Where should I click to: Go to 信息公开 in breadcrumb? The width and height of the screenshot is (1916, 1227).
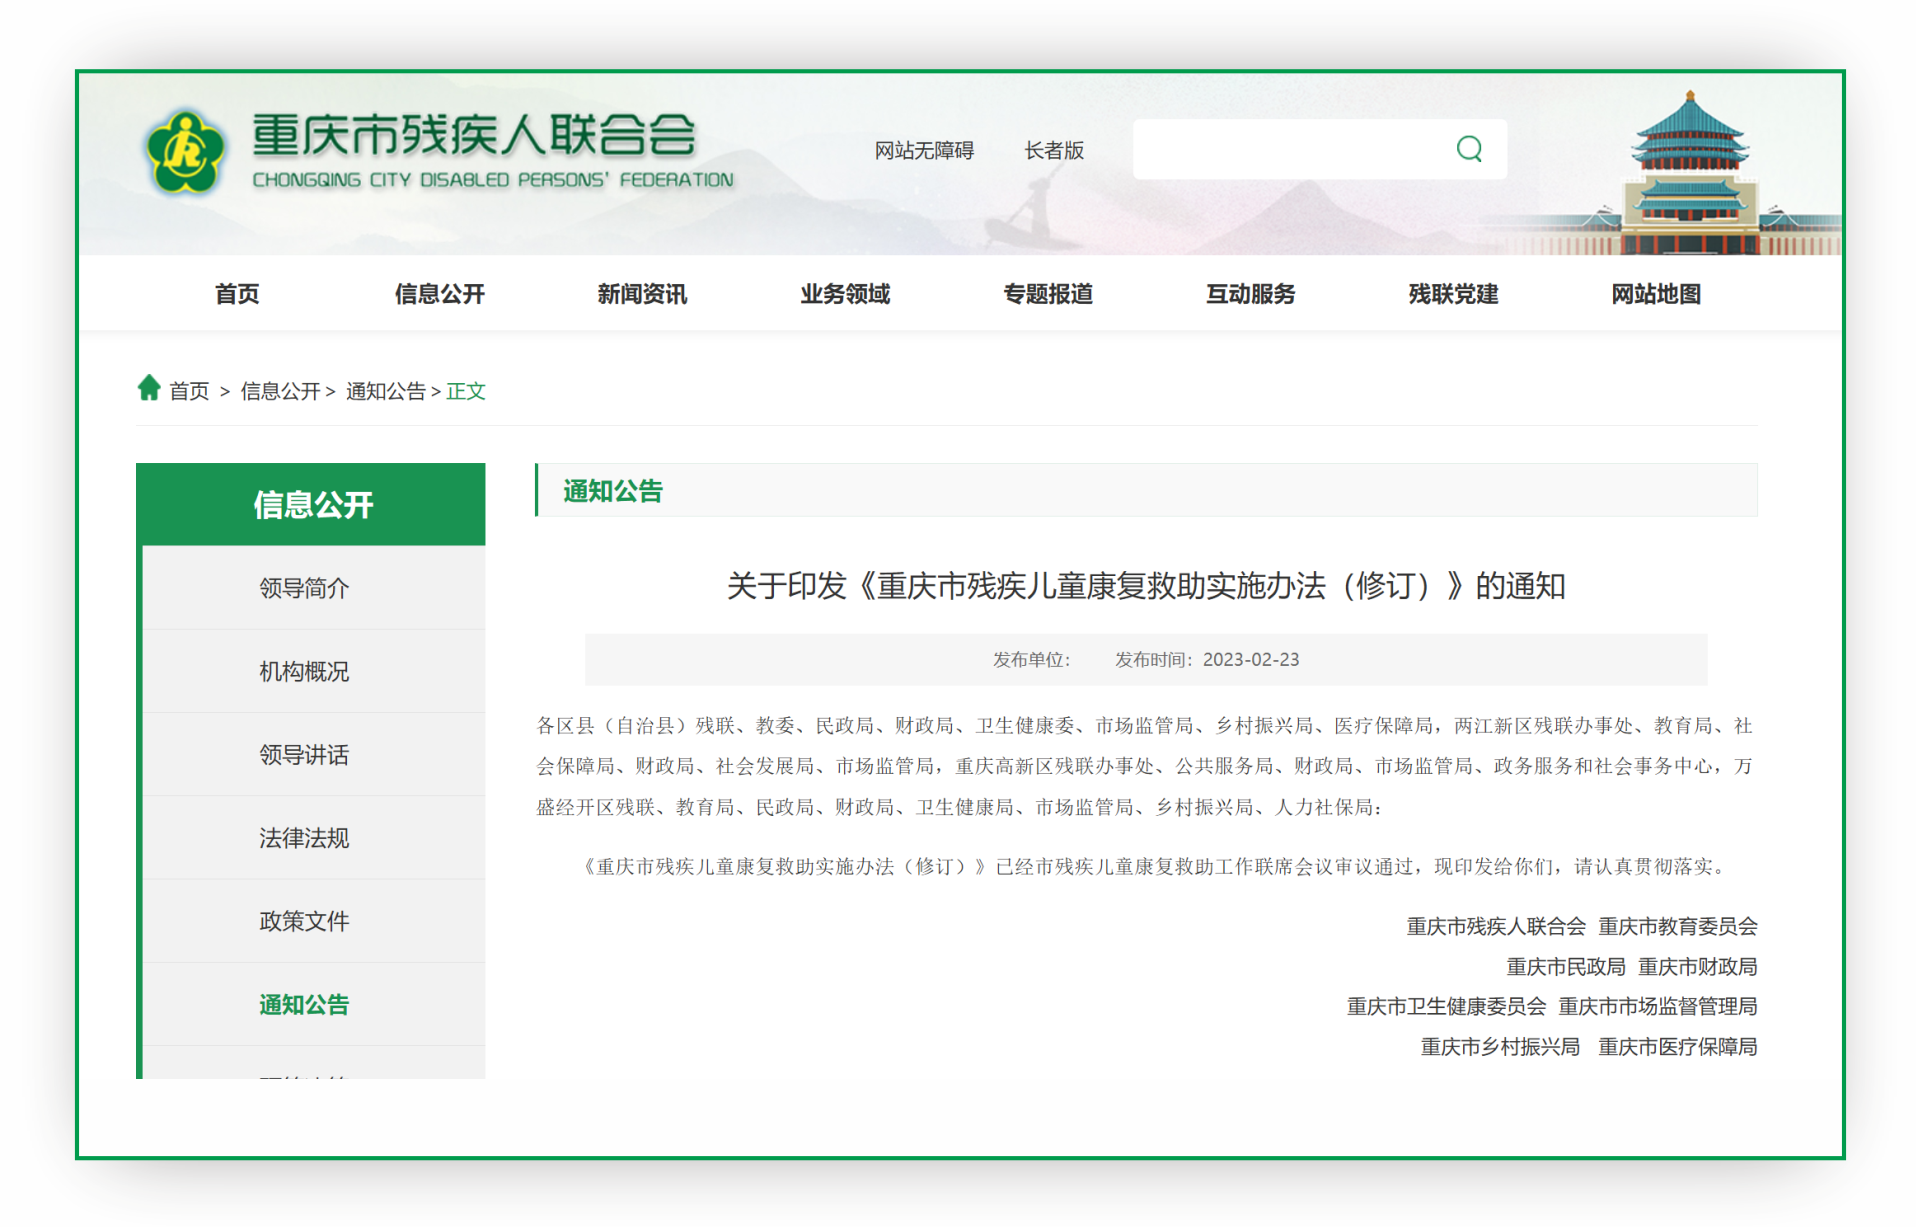(280, 391)
